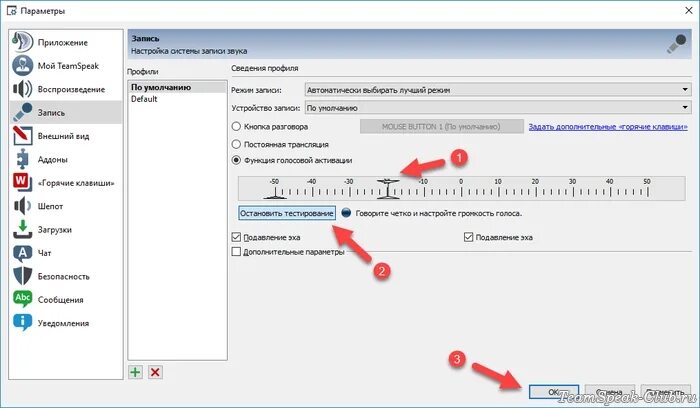Image resolution: width=700 pixels, height=408 pixels.
Task: Click the Безопасность label in sidebar
Action: point(64,277)
